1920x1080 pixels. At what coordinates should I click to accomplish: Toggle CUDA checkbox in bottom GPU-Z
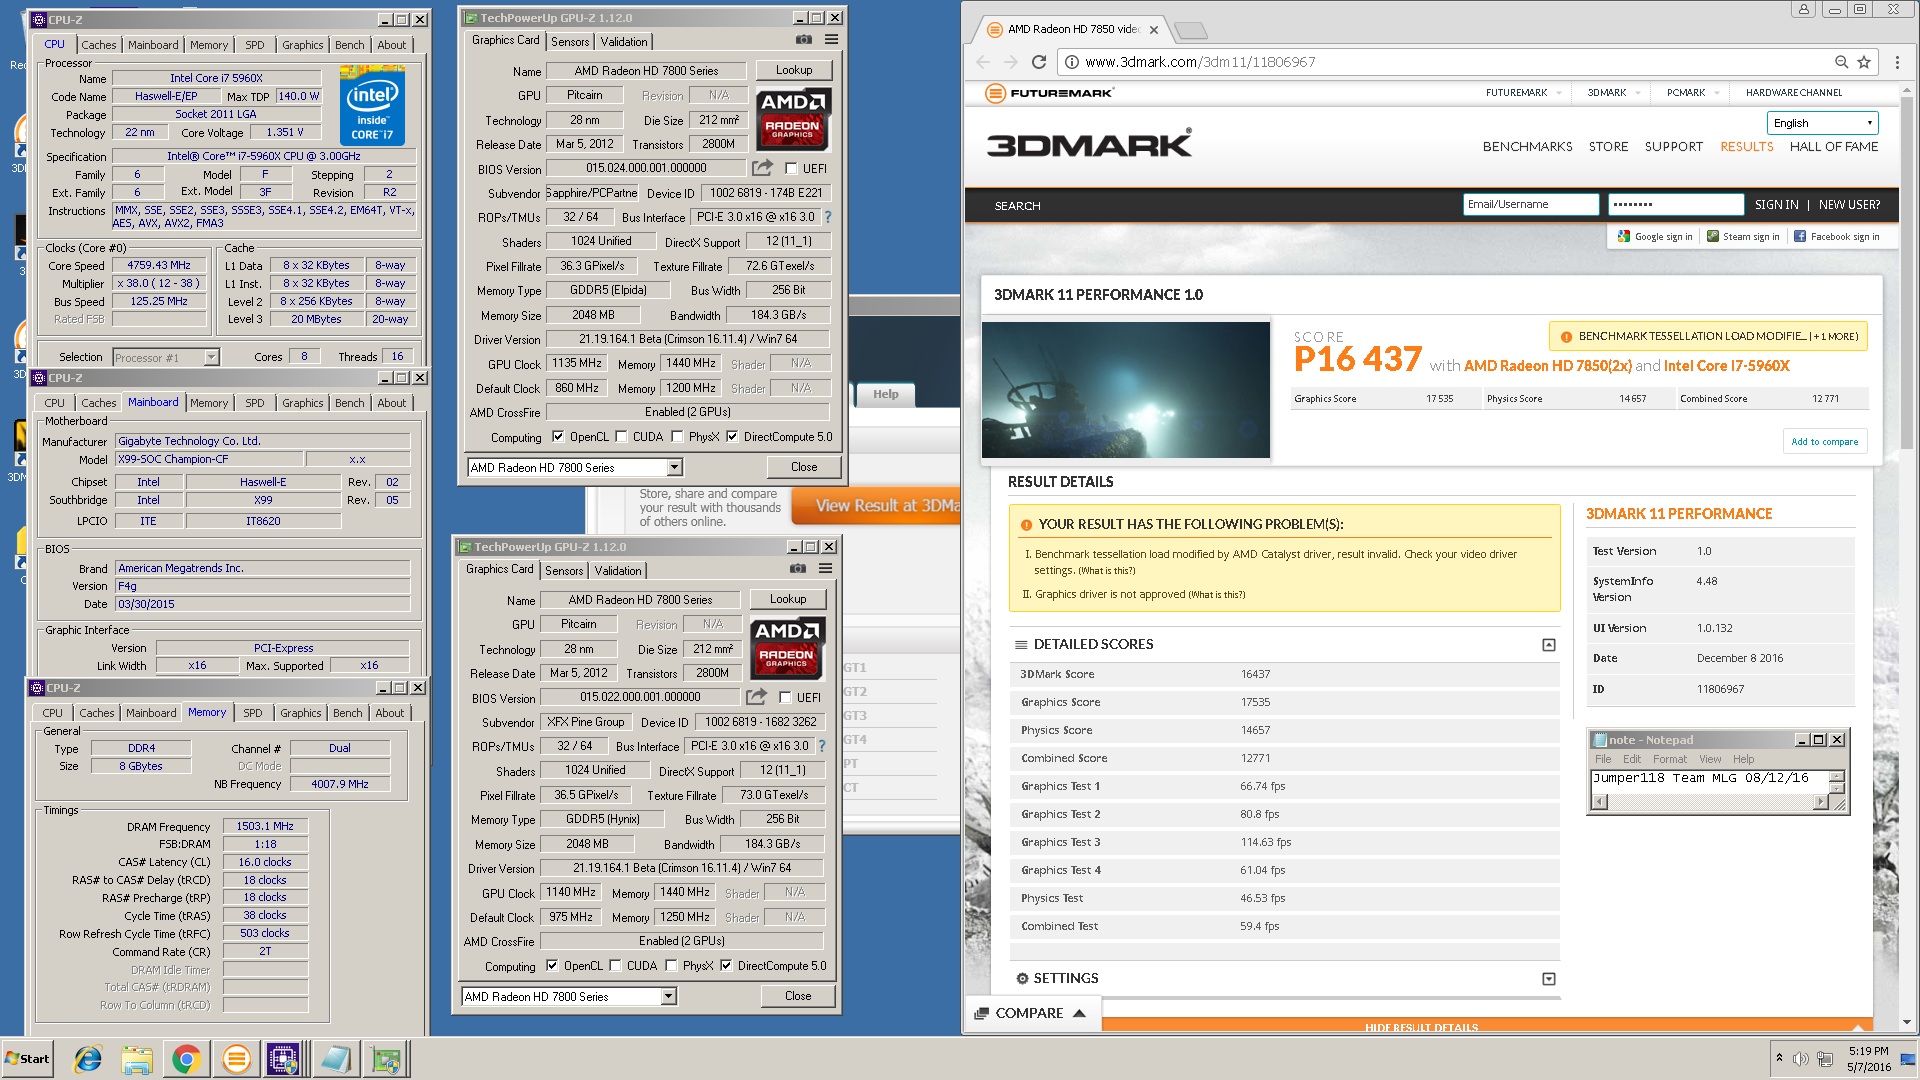point(616,966)
